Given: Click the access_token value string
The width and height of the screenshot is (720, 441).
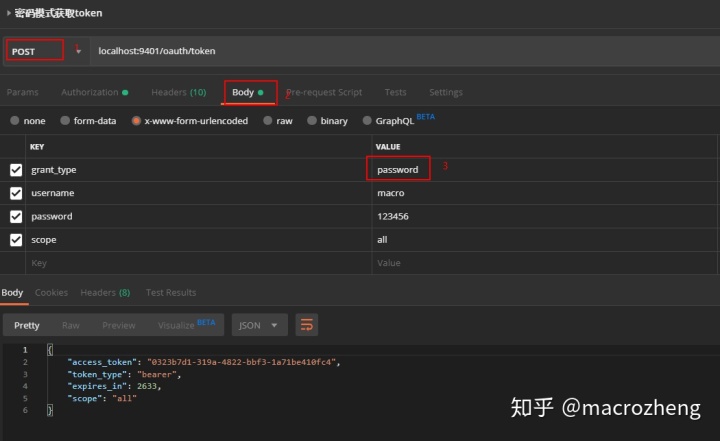Looking at the screenshot, I should point(242,362).
